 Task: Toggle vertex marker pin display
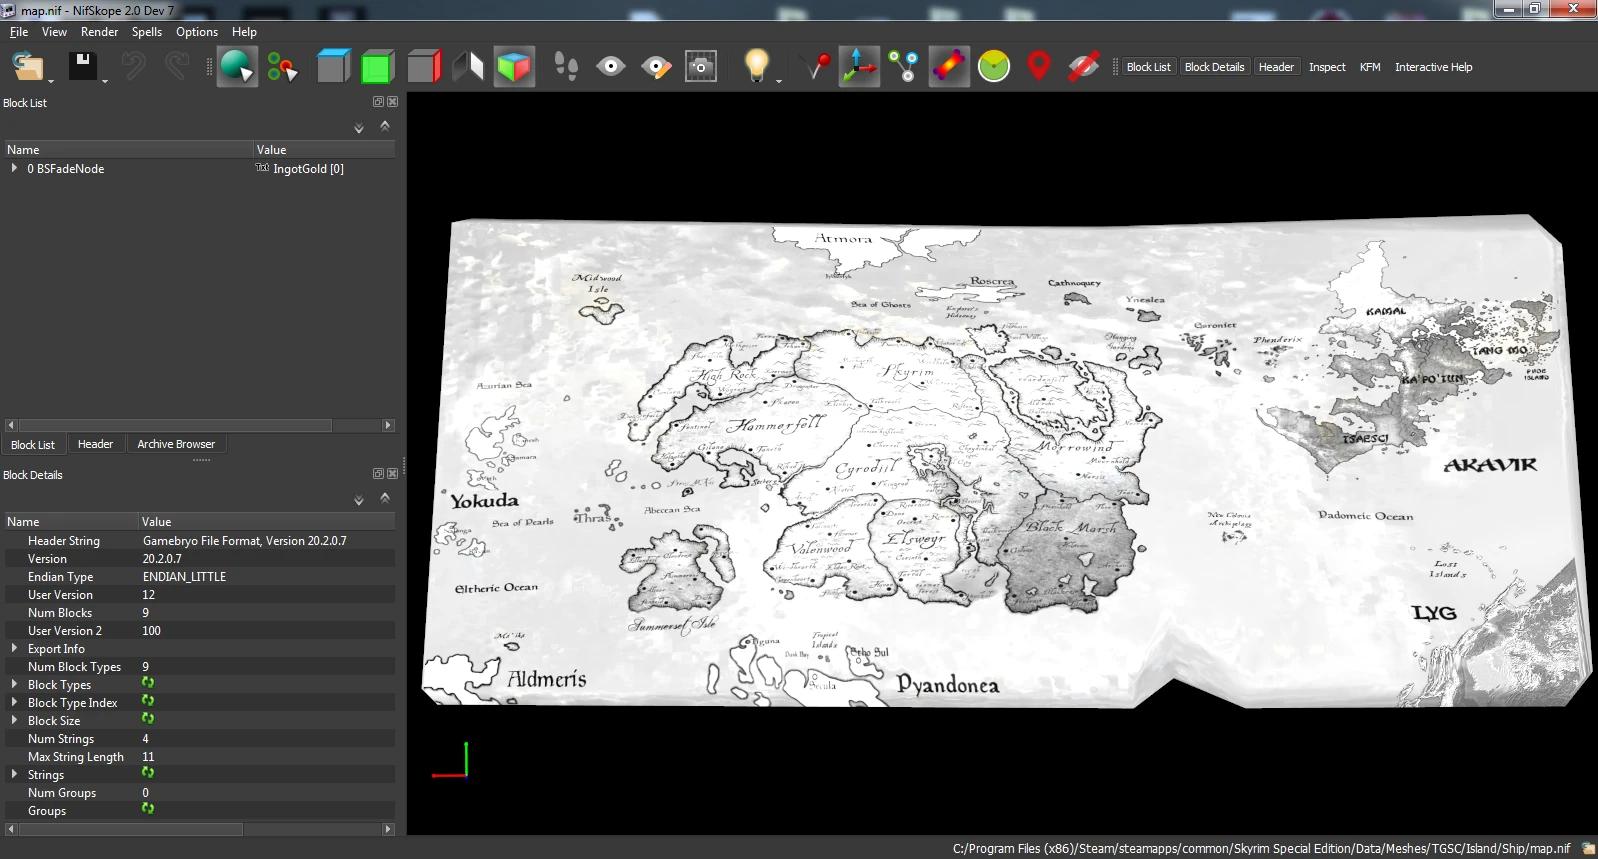816,67
